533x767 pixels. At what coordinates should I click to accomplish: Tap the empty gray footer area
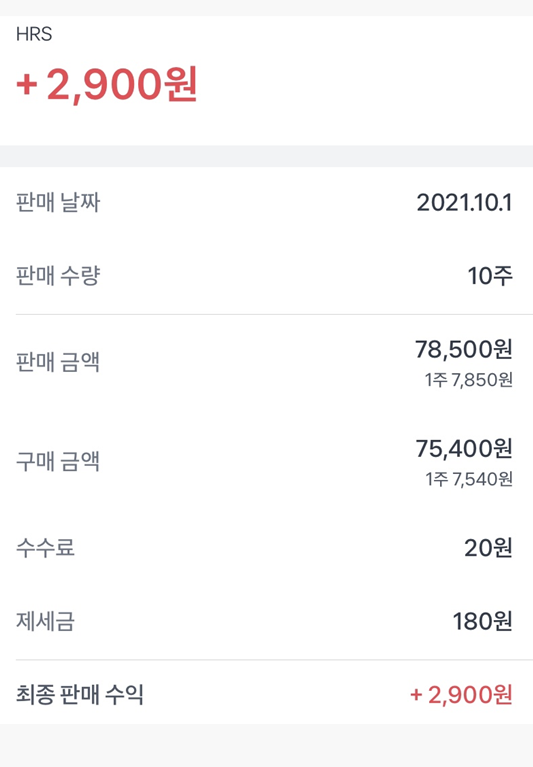266,745
